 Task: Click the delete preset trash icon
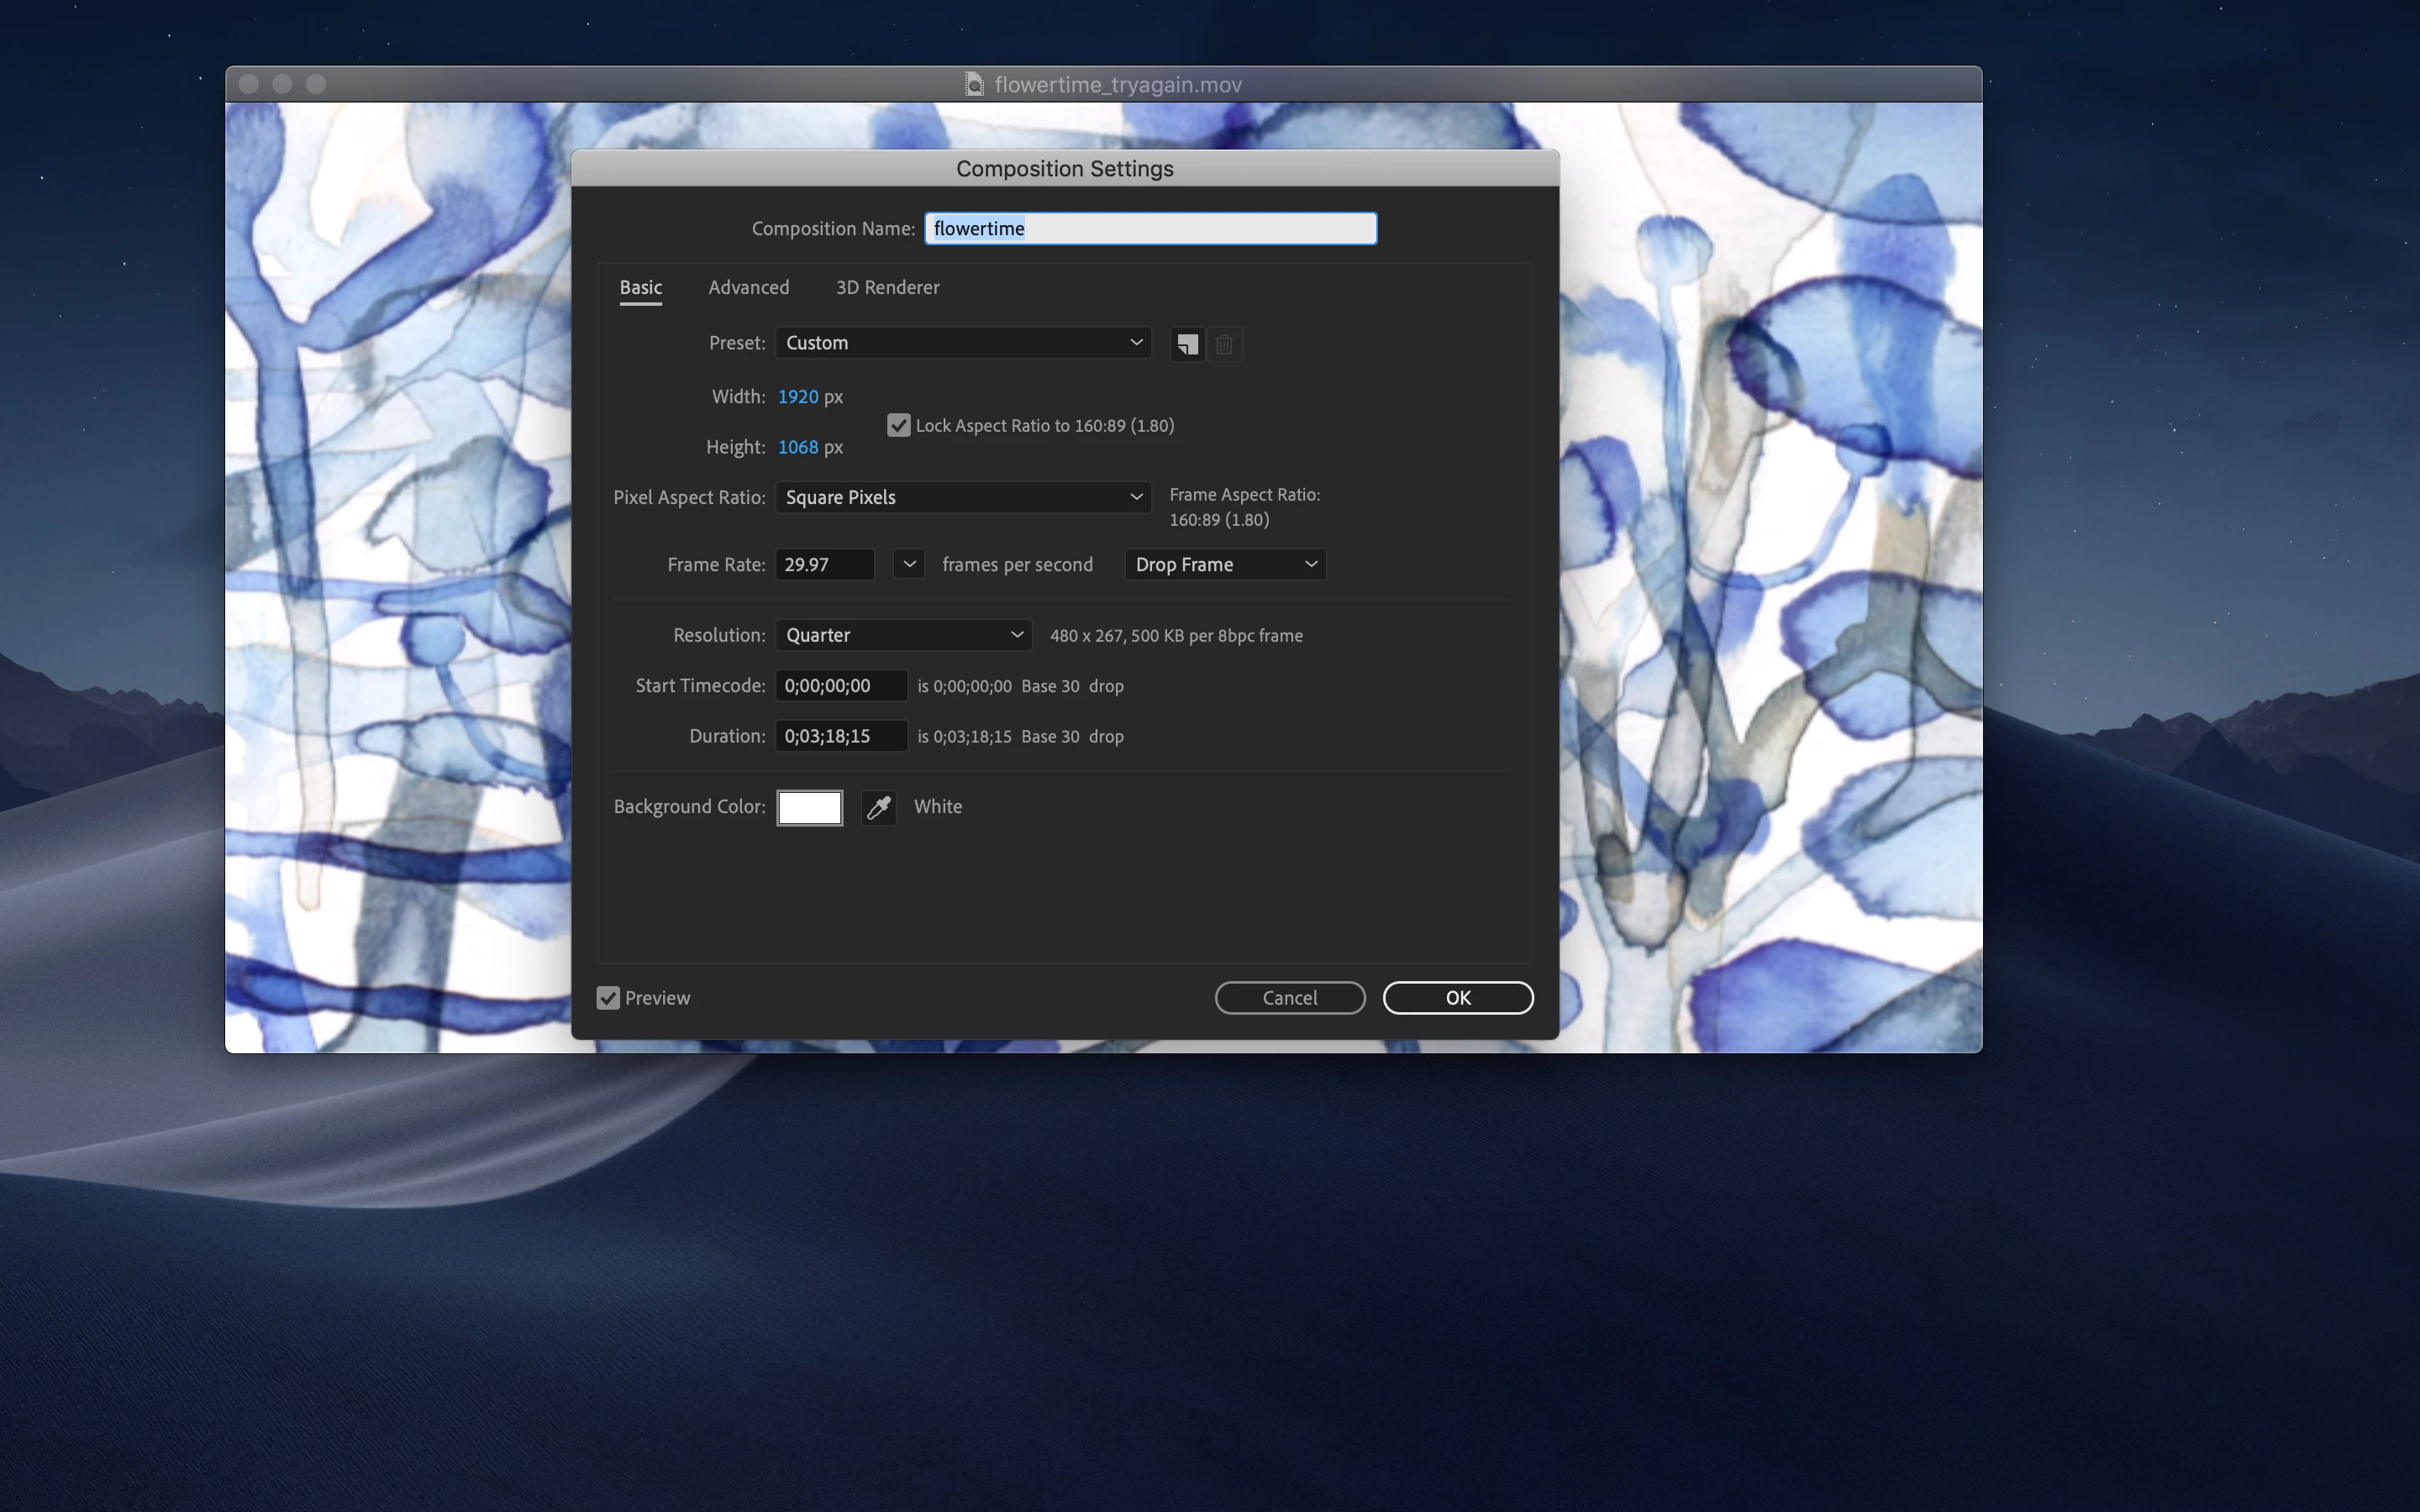(x=1224, y=344)
